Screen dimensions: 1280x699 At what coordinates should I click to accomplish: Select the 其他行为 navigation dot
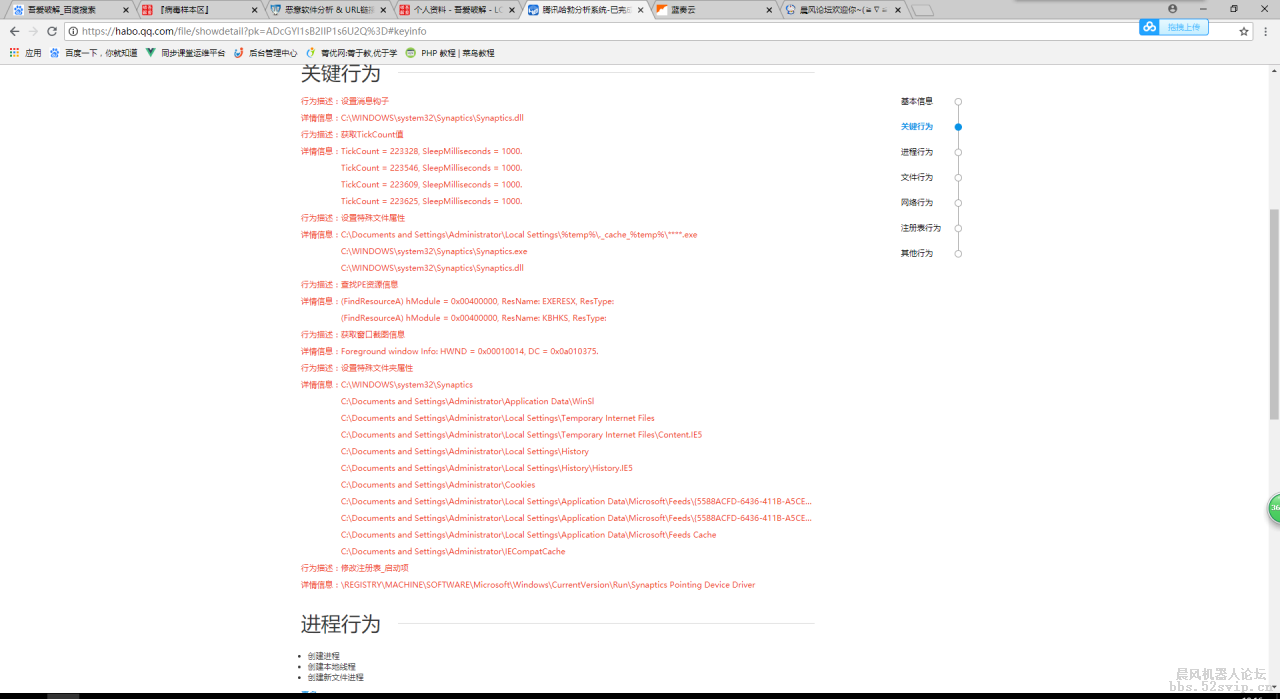[x=958, y=254]
